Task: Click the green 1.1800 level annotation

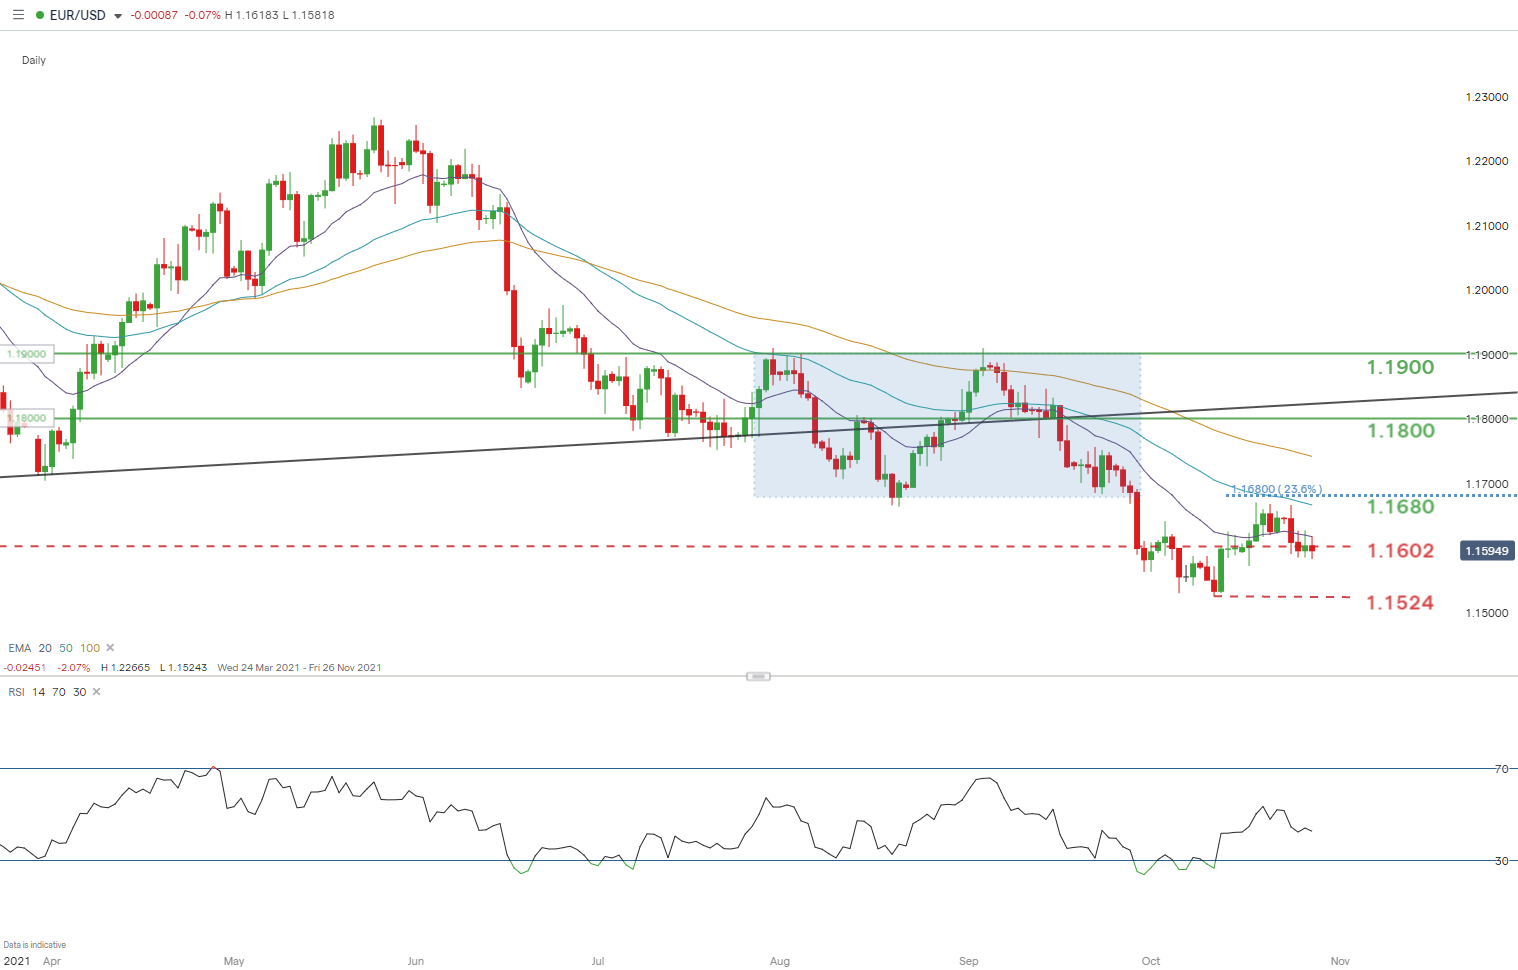Action: tap(1400, 431)
